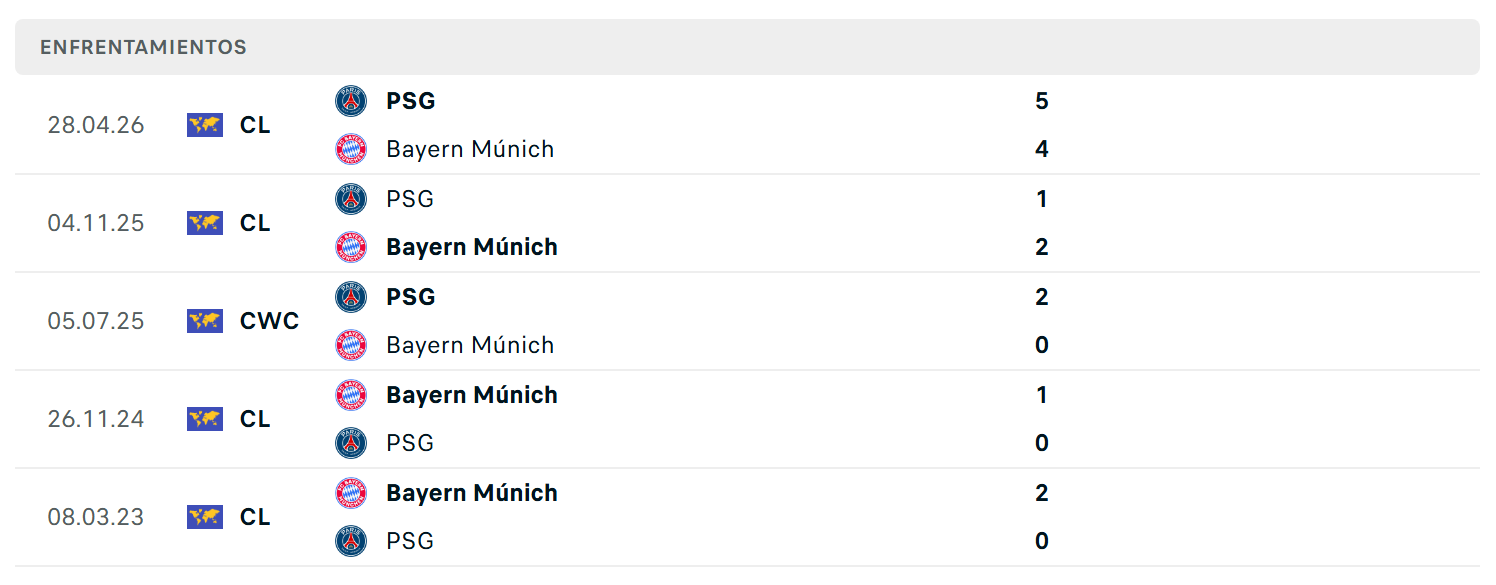Click the CL competition flag icon for 04.11.25
The width and height of the screenshot is (1496, 585).
click(205, 223)
